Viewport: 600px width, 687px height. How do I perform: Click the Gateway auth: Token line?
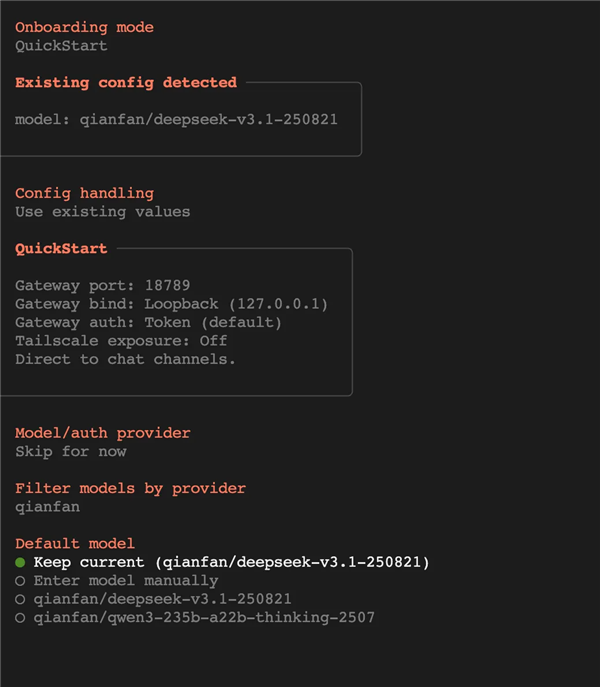click(x=148, y=323)
